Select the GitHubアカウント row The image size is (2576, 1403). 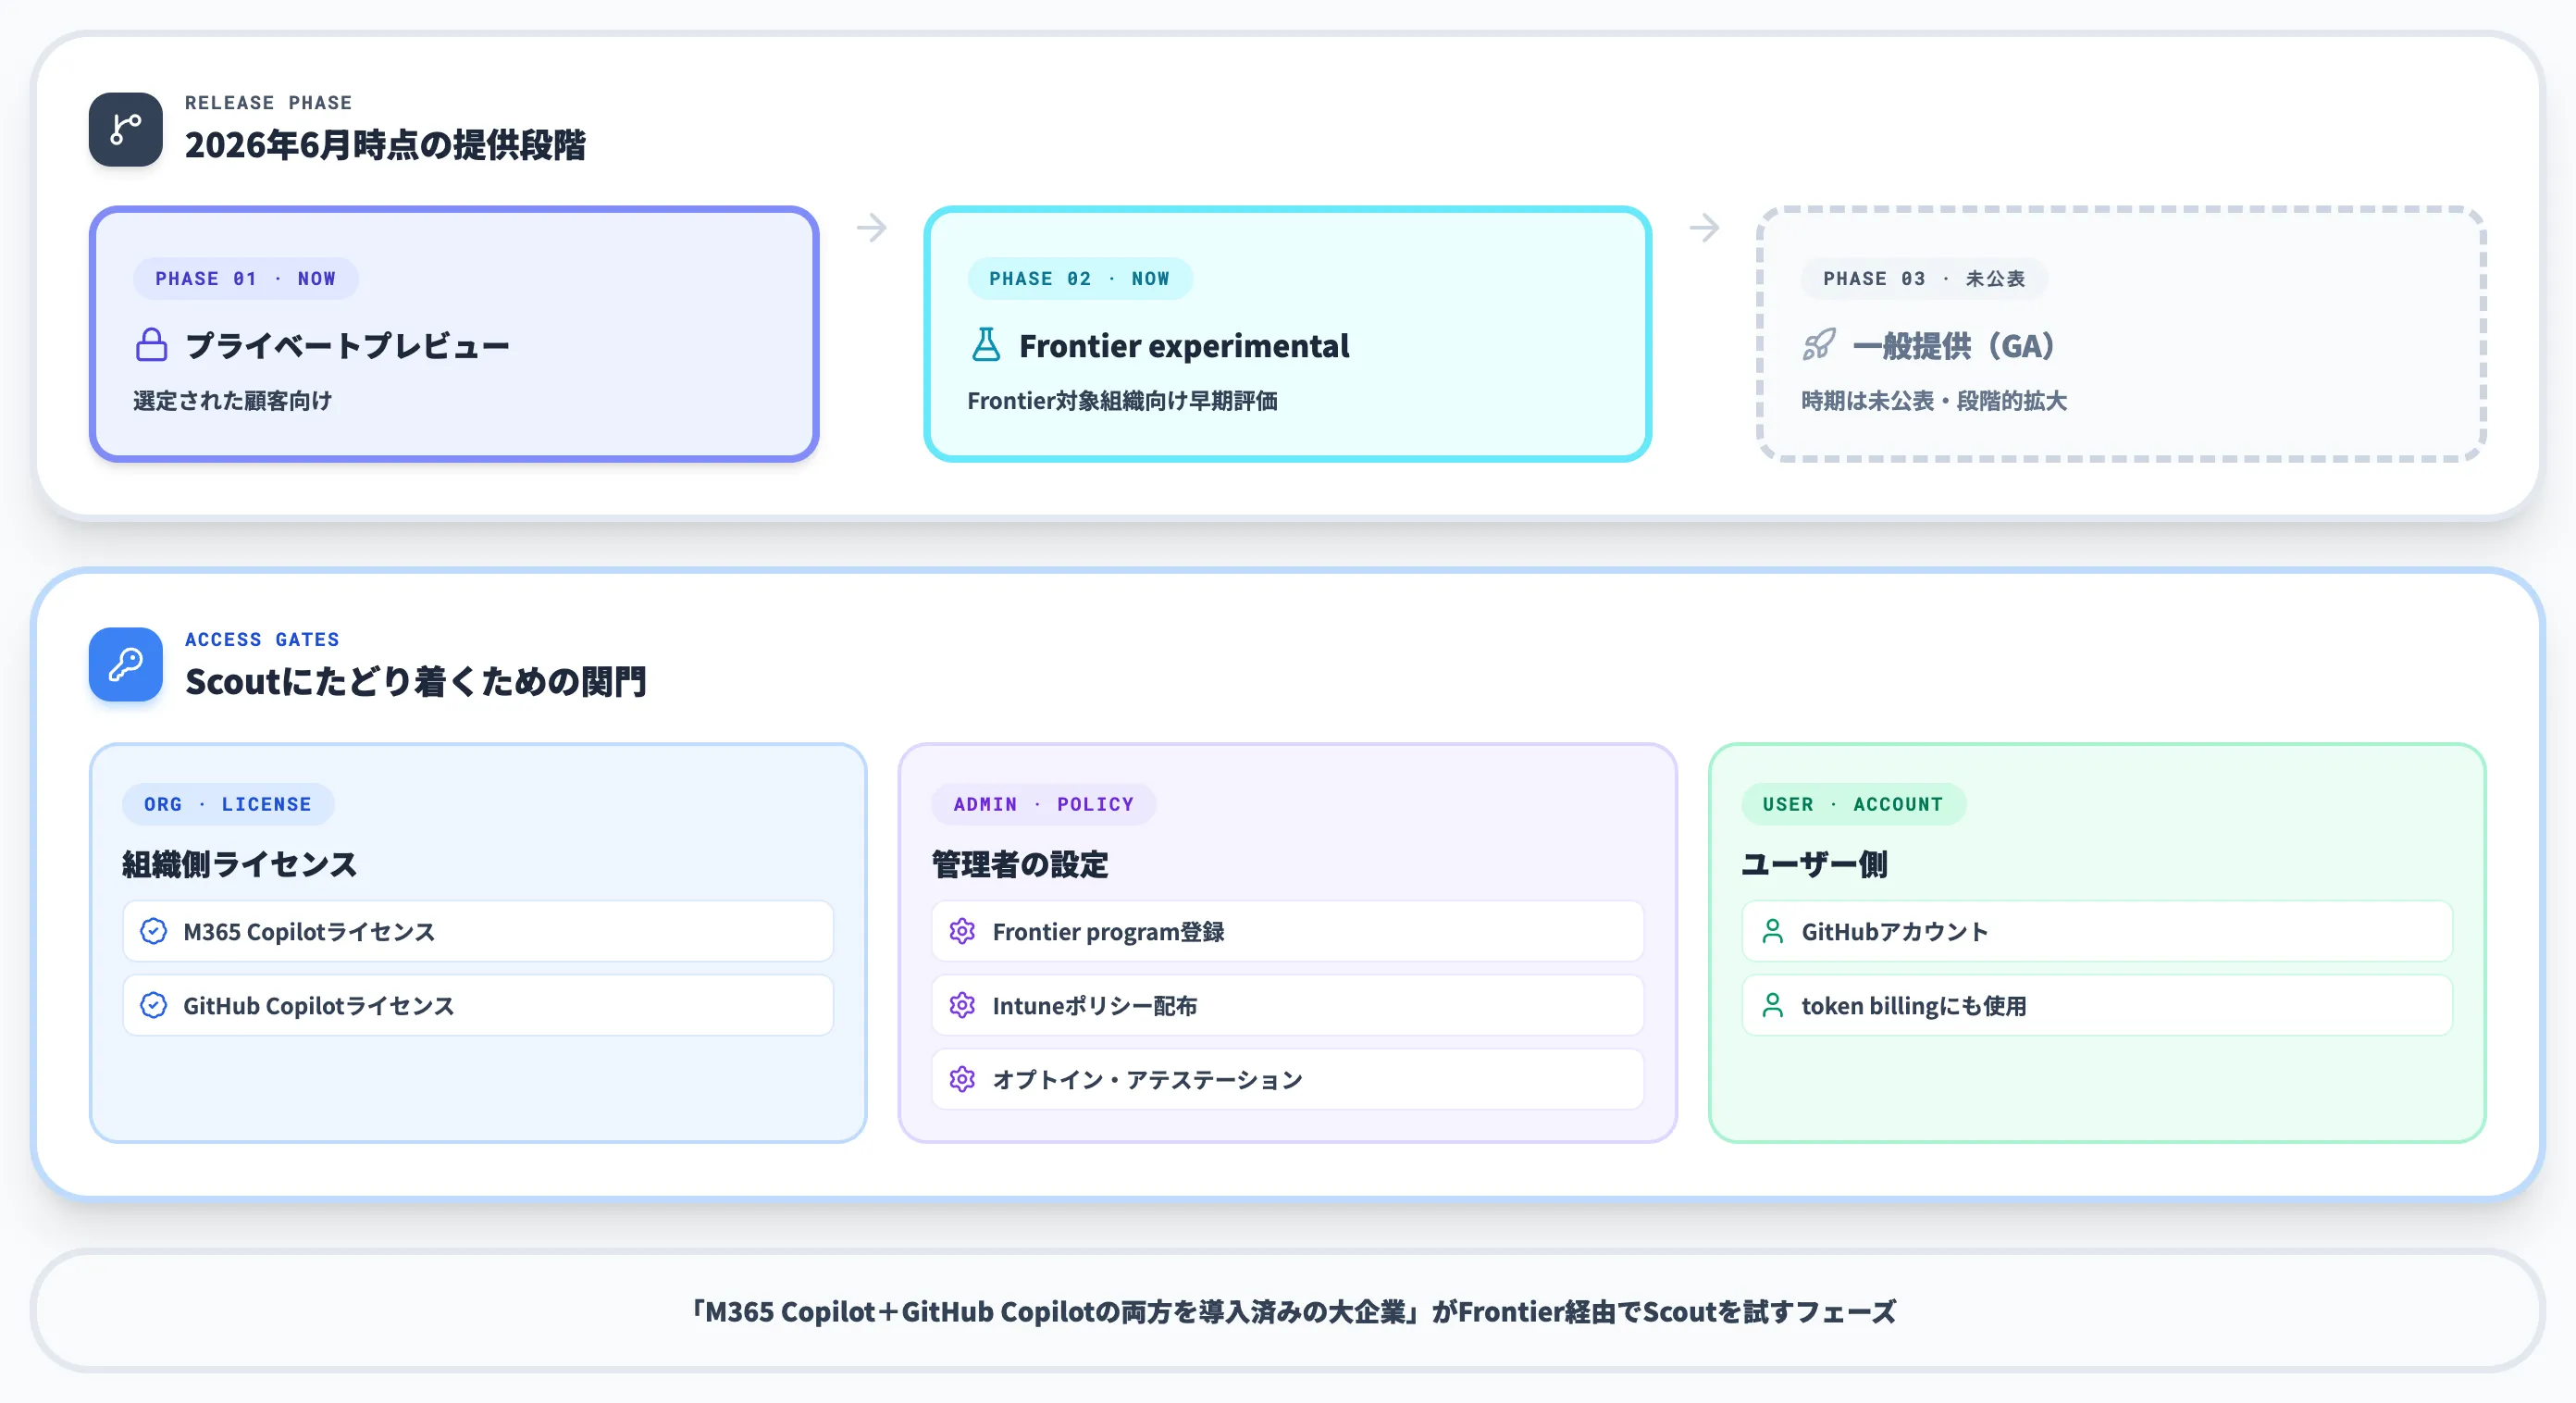pyautogui.click(x=2097, y=931)
